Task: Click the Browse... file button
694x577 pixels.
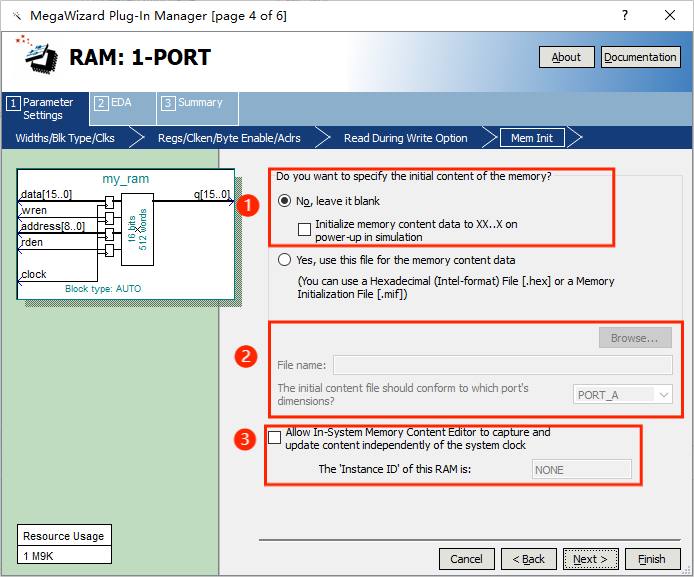Action: (x=635, y=338)
